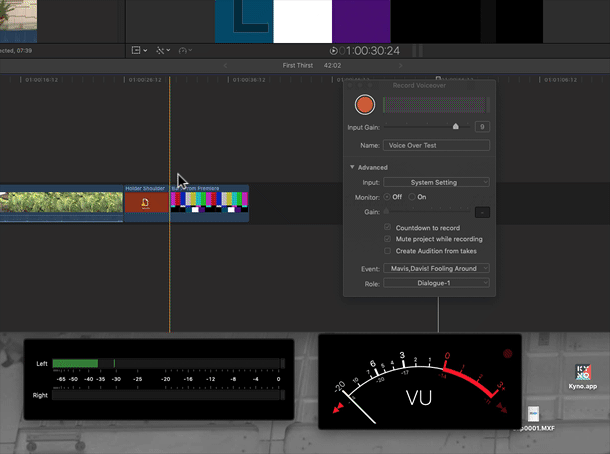Disable Mute project while recording
This screenshot has width=610, height=454.
click(x=388, y=240)
